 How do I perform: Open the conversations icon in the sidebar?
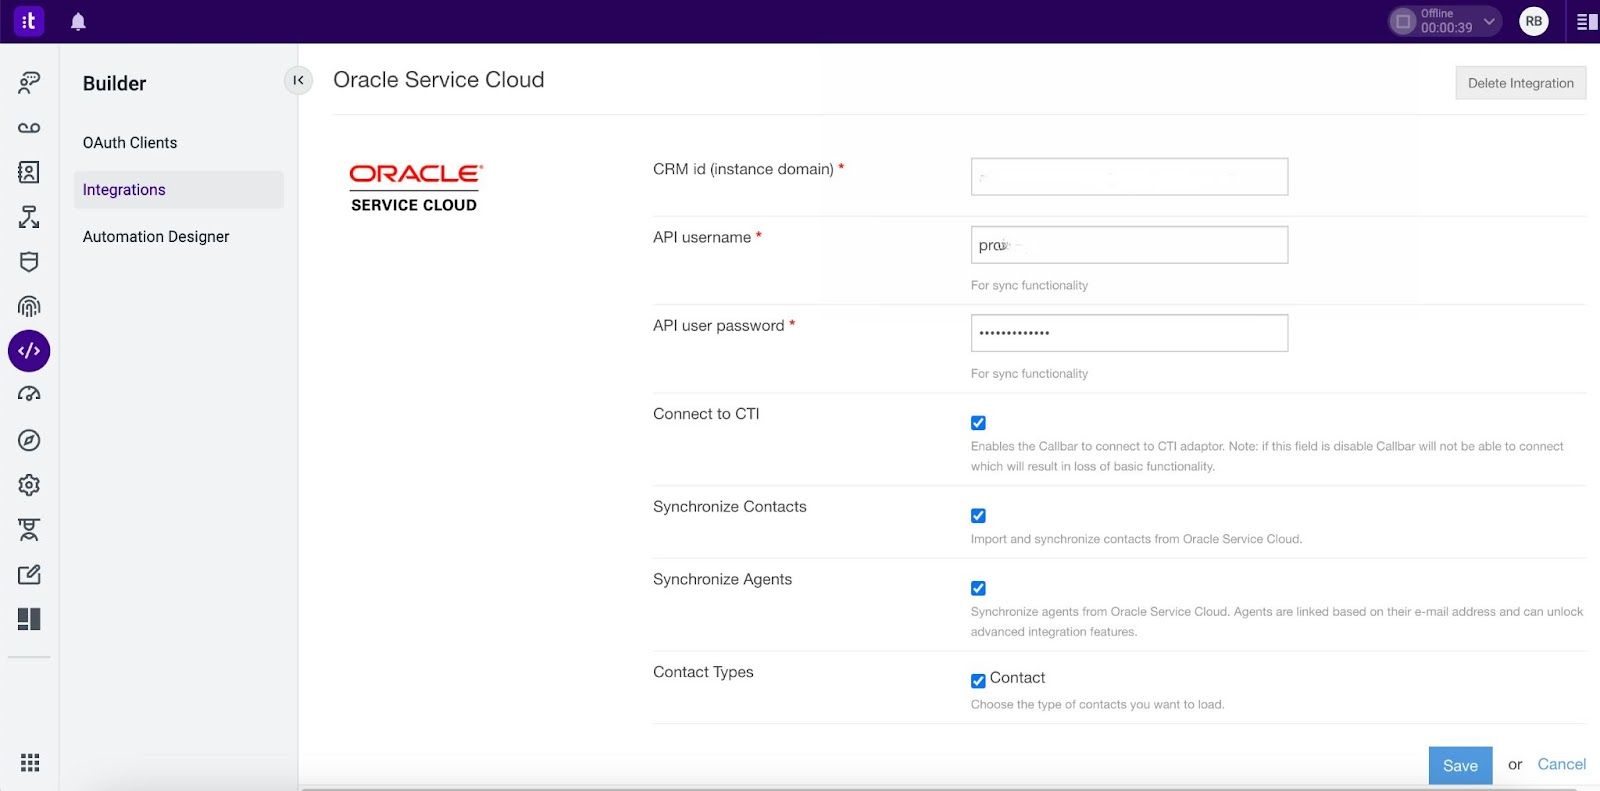(29, 82)
